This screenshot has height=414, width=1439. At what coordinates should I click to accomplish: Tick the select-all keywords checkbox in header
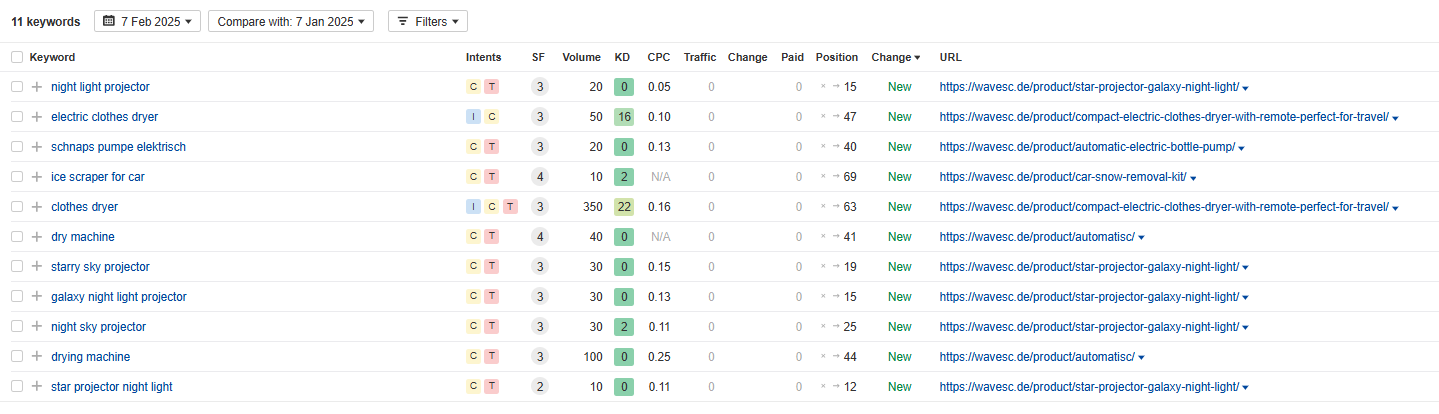[16, 57]
